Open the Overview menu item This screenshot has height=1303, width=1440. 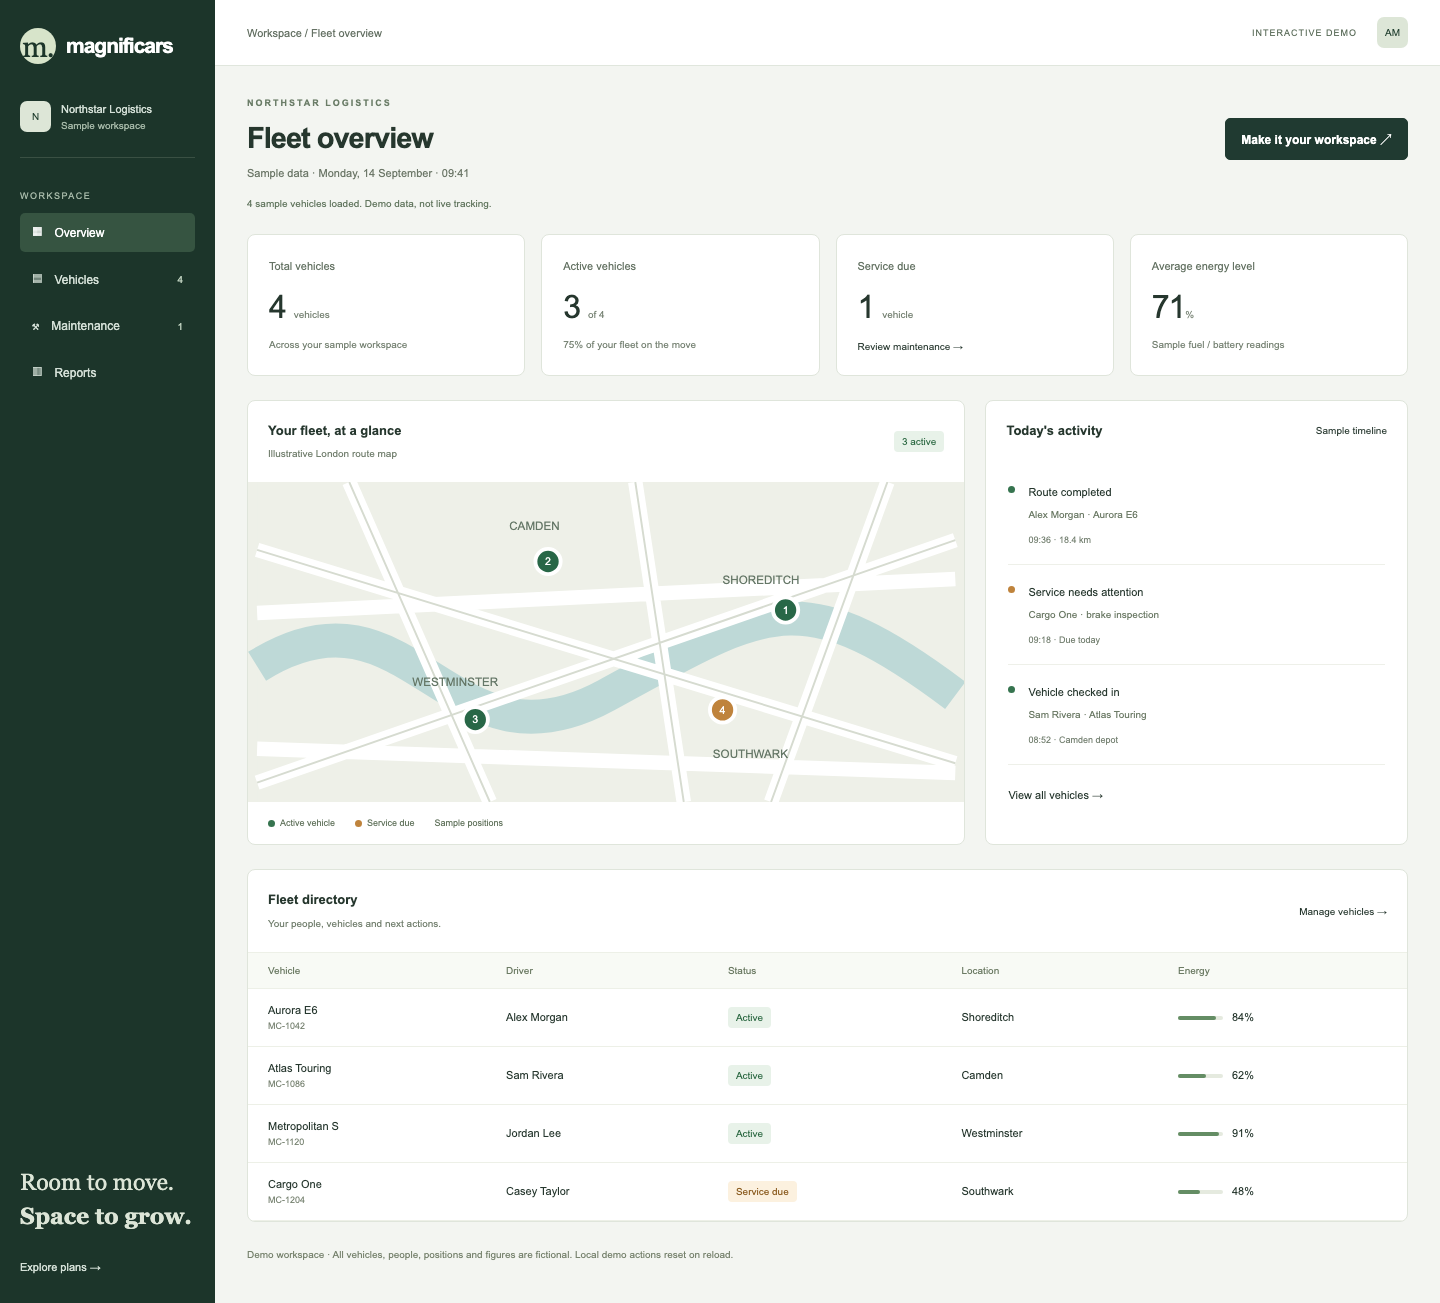[107, 232]
